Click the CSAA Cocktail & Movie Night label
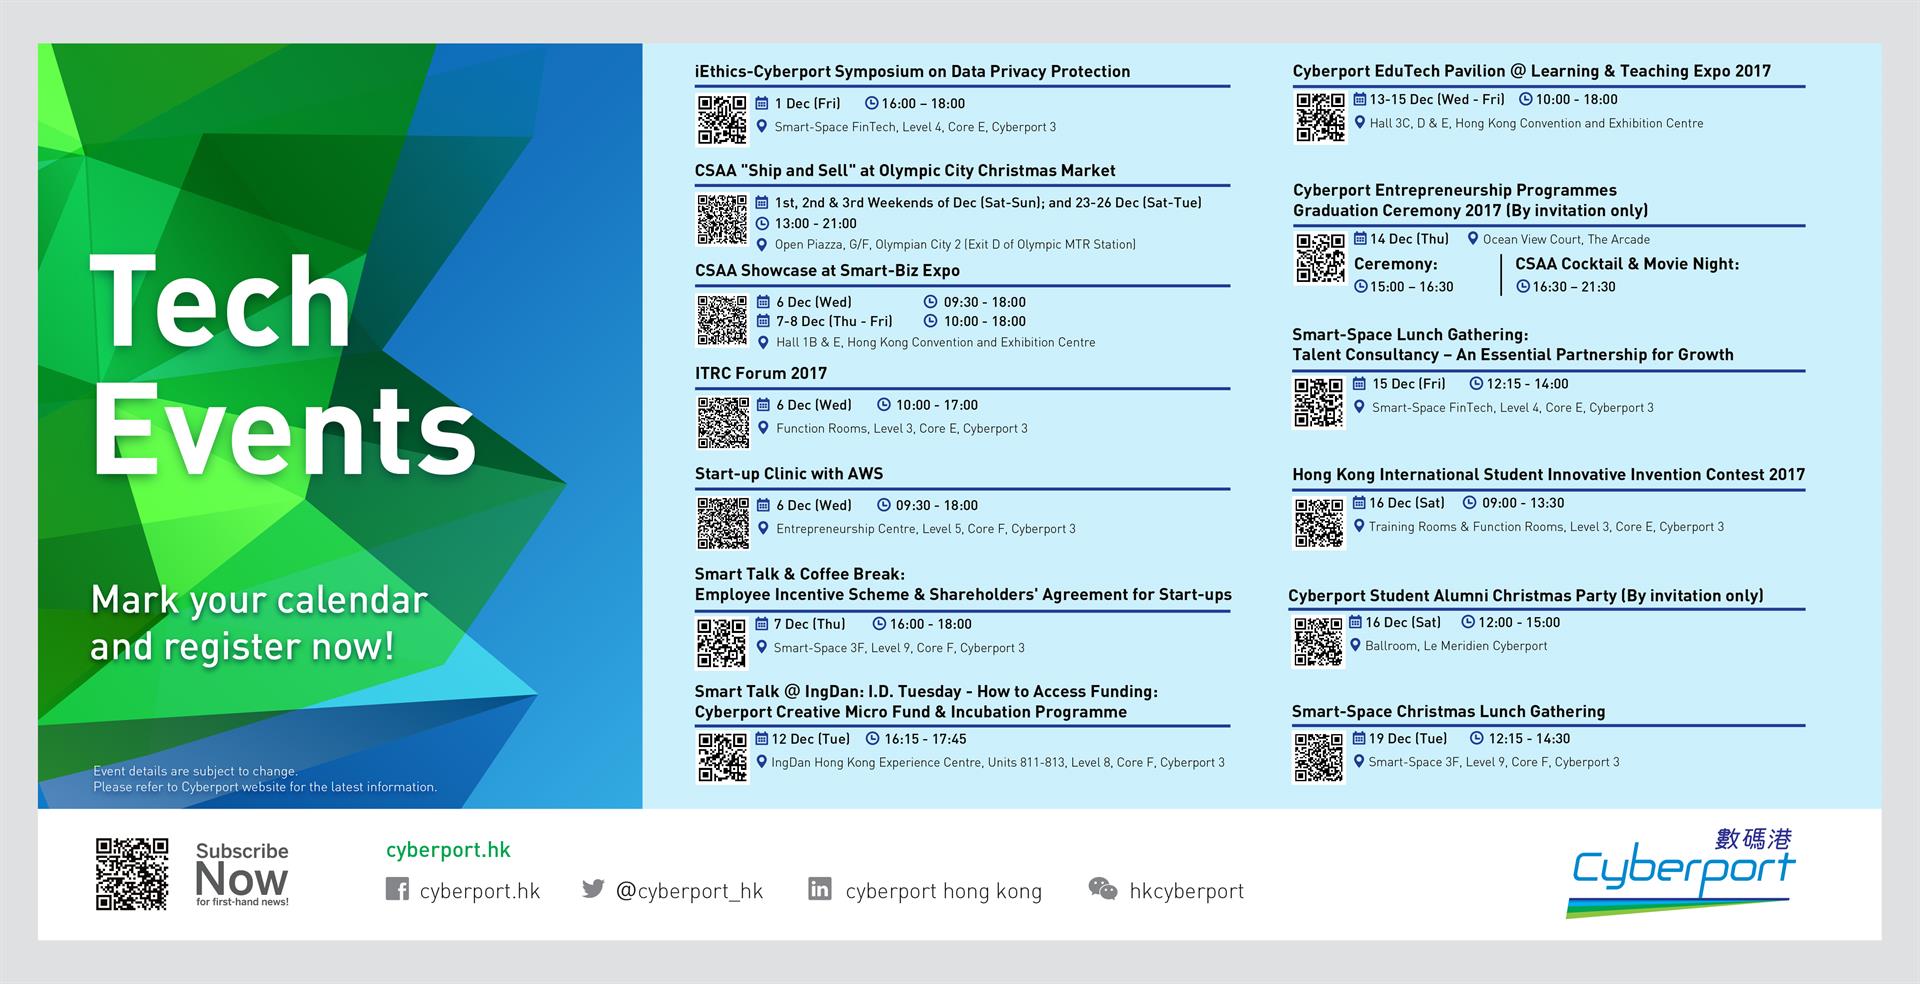Screen dimensions: 1920x984 point(1627,264)
